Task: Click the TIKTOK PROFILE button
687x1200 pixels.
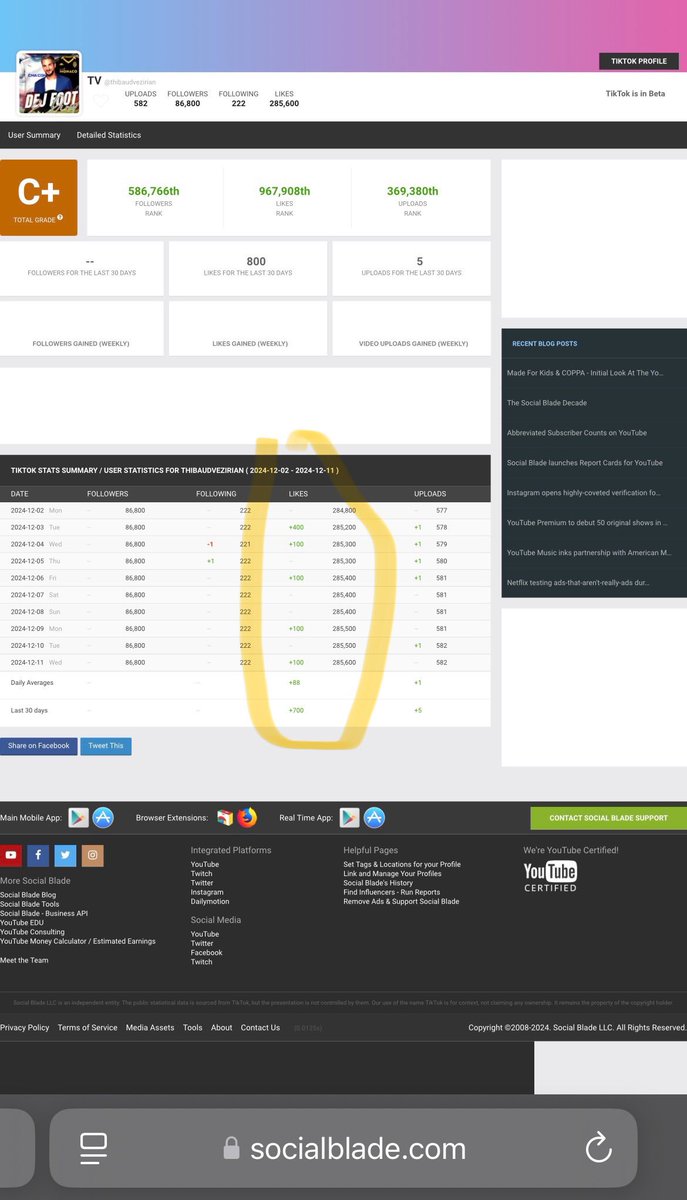Action: pyautogui.click(x=638, y=61)
